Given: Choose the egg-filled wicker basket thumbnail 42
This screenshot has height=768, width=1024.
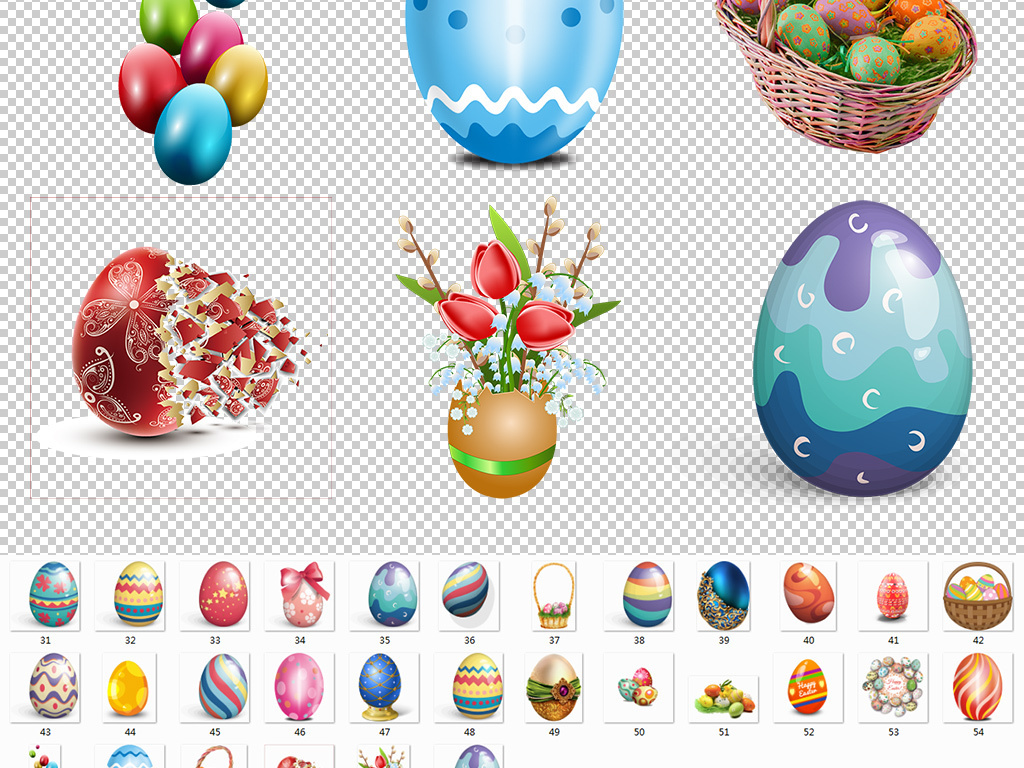Looking at the screenshot, I should pos(977,594).
